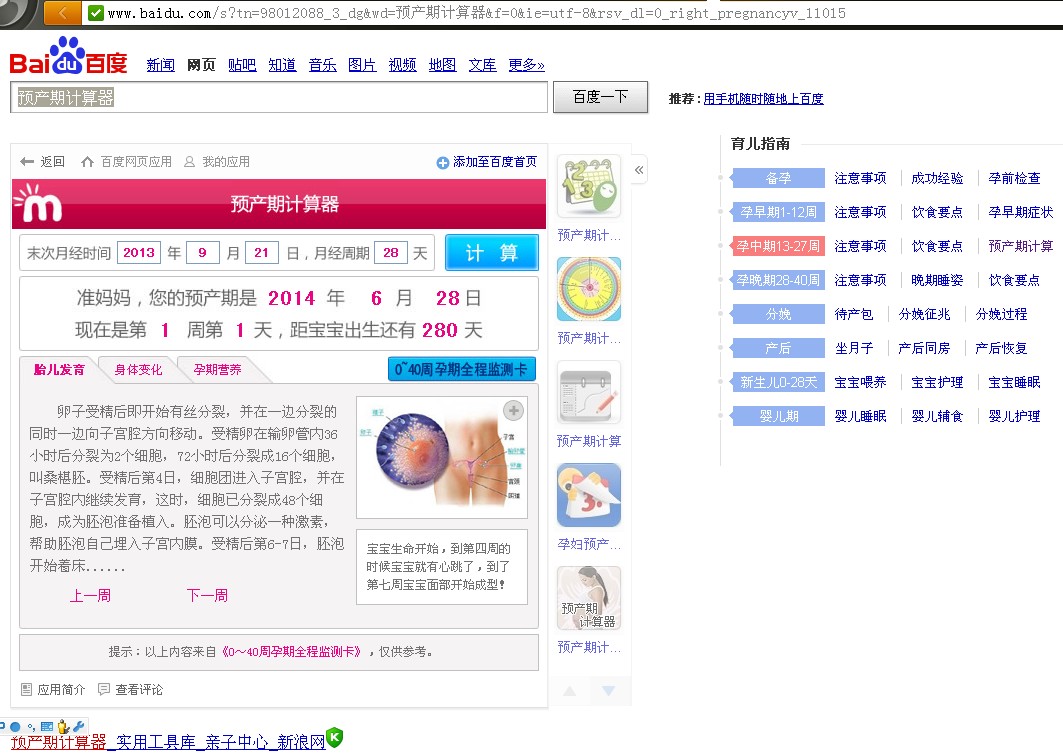Click the 返回 back arrow icon
The height and width of the screenshot is (756, 1063).
point(27,161)
